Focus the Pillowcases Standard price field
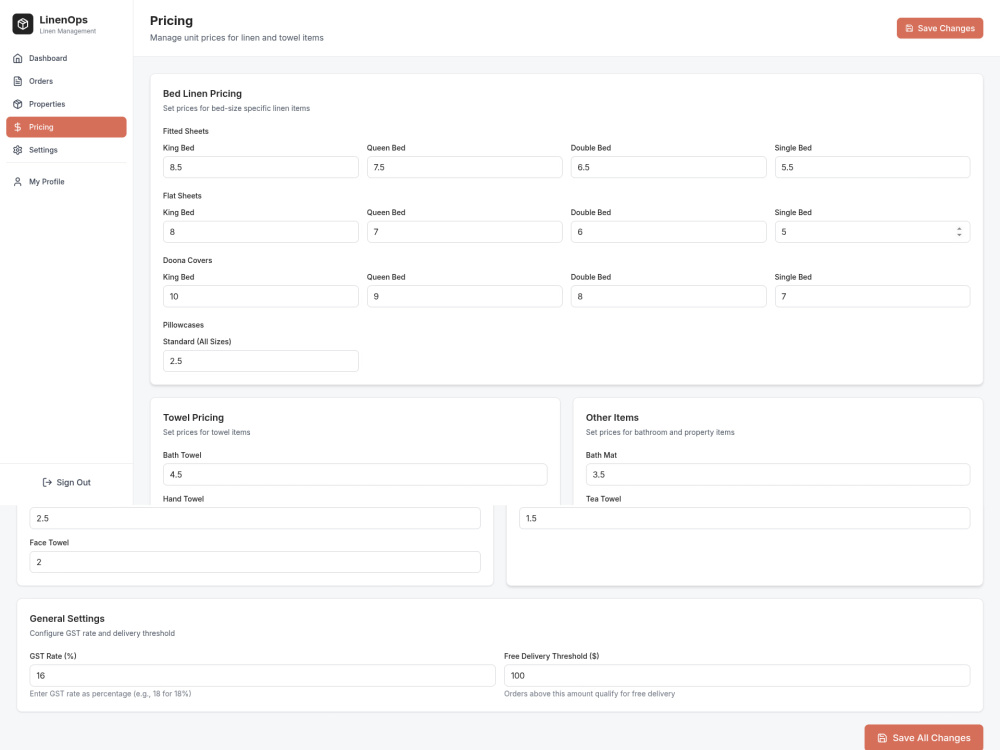The image size is (1000, 750). 260,361
